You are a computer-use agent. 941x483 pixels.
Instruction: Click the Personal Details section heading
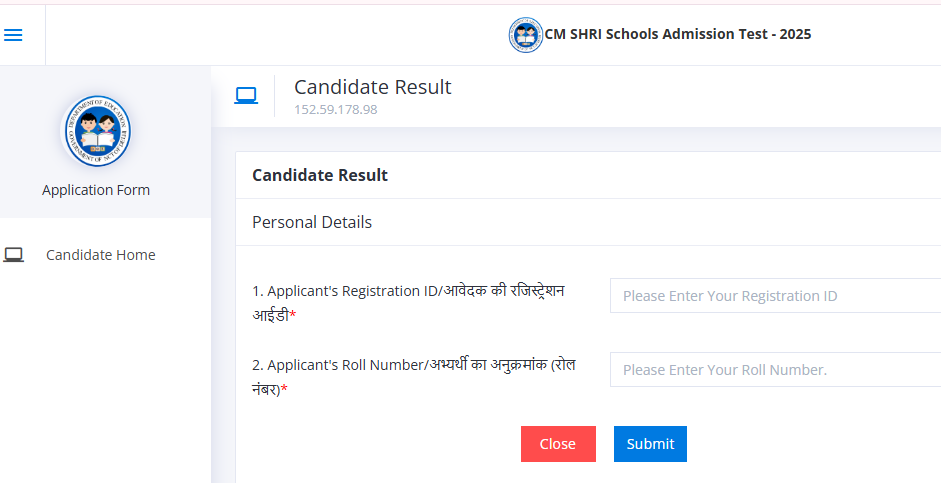coord(312,222)
